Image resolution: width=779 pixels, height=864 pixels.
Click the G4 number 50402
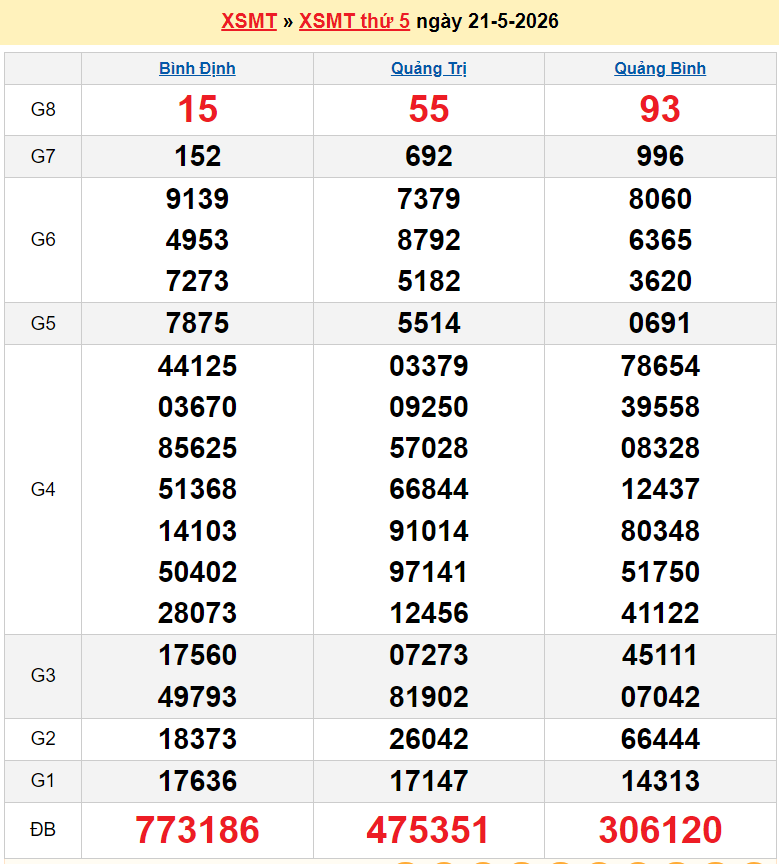[197, 572]
